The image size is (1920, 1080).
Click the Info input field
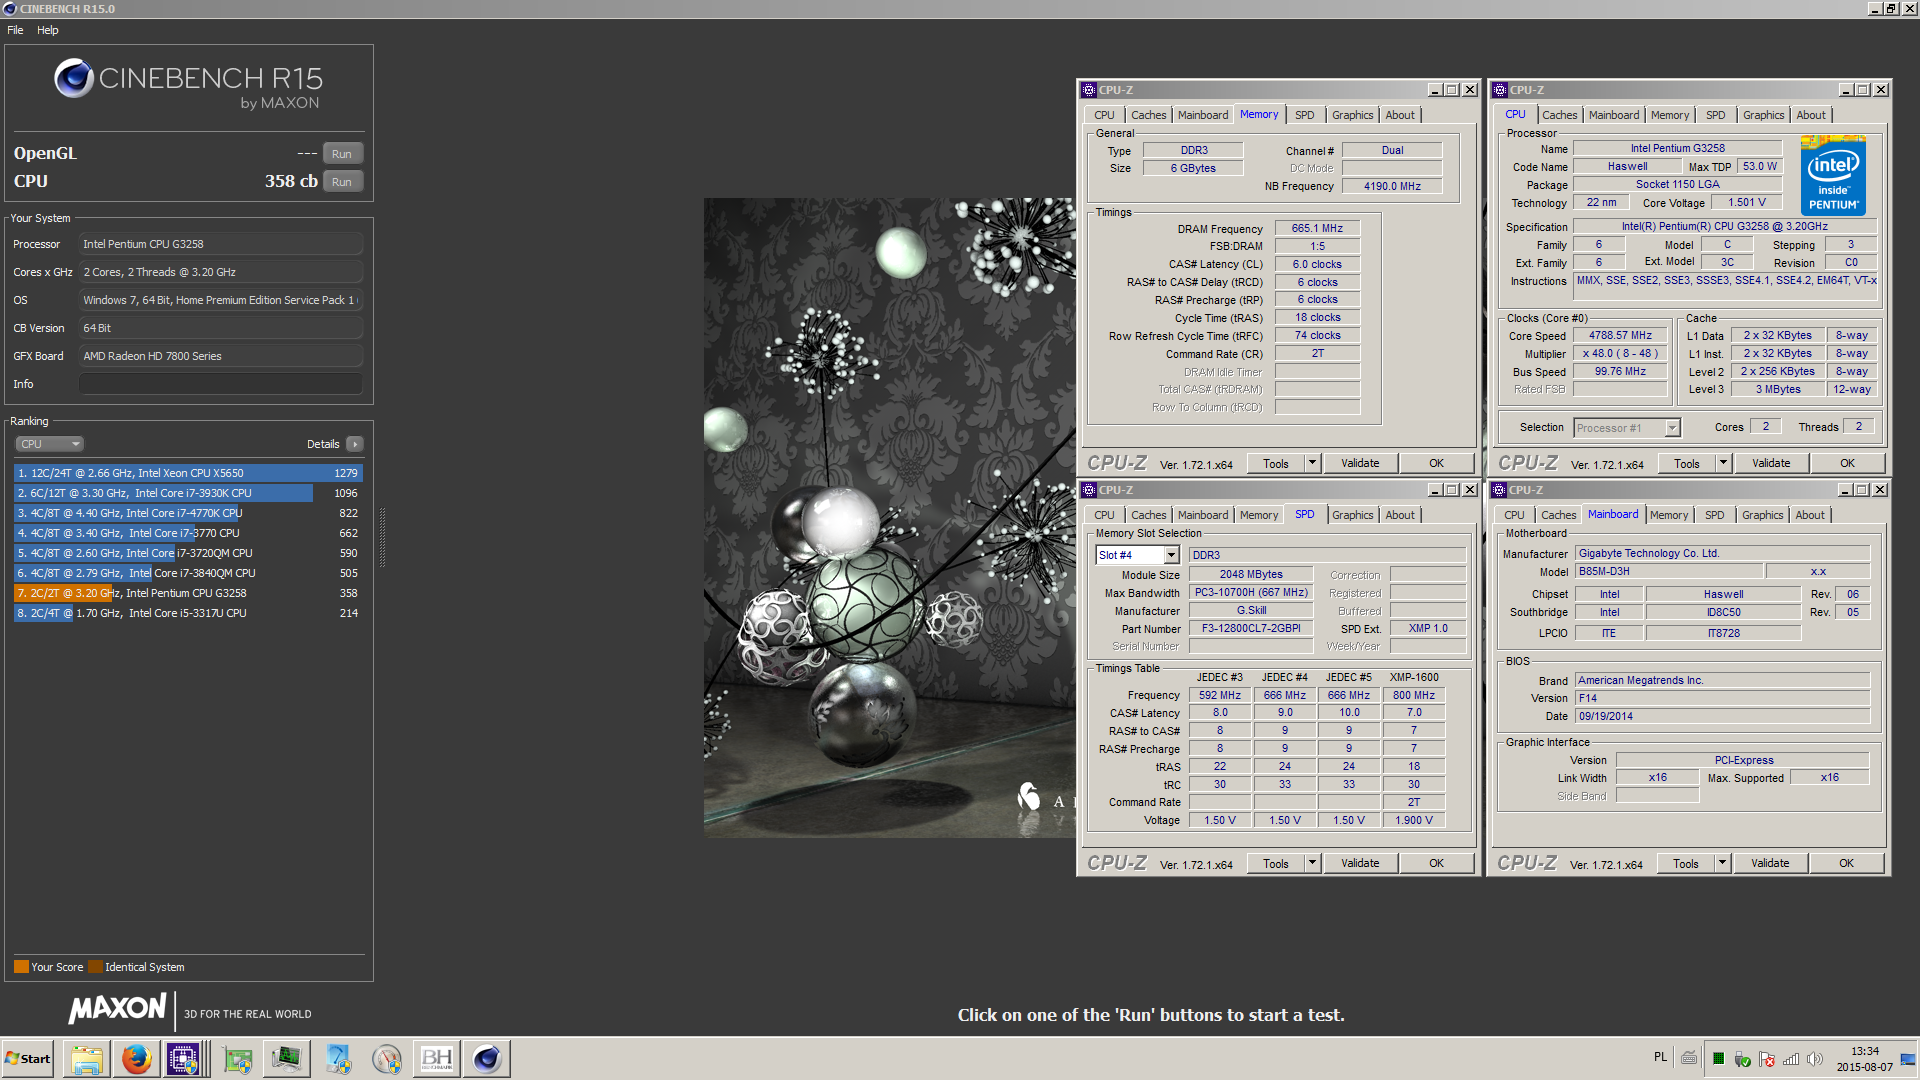[221, 384]
